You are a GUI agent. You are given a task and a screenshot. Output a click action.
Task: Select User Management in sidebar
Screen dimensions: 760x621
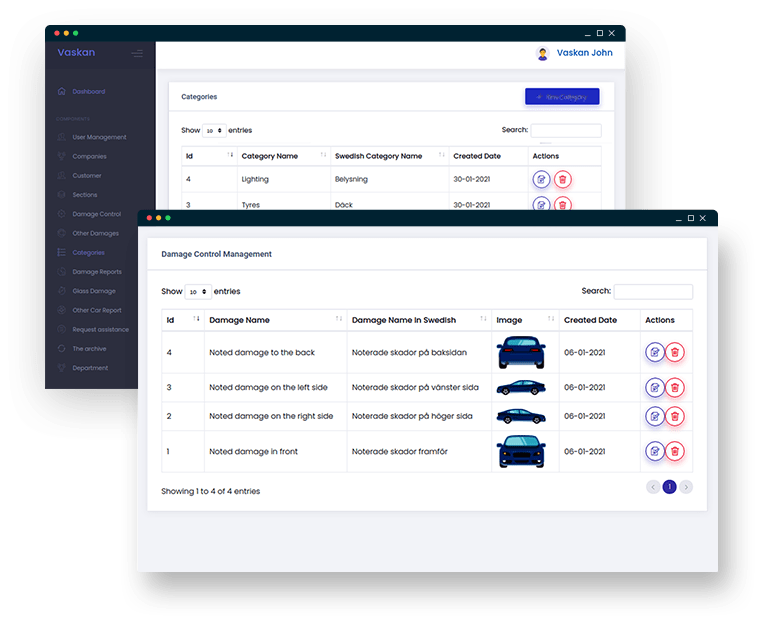point(99,137)
